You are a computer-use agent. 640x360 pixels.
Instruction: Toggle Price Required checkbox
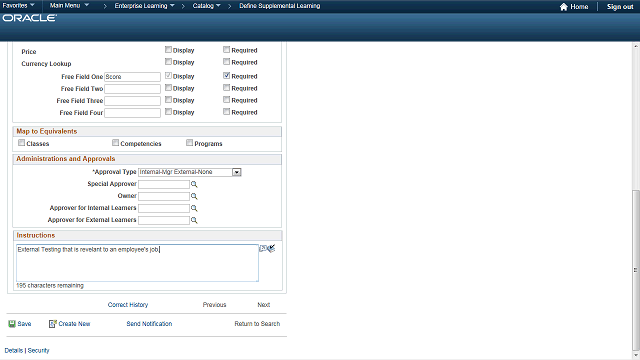click(227, 49)
